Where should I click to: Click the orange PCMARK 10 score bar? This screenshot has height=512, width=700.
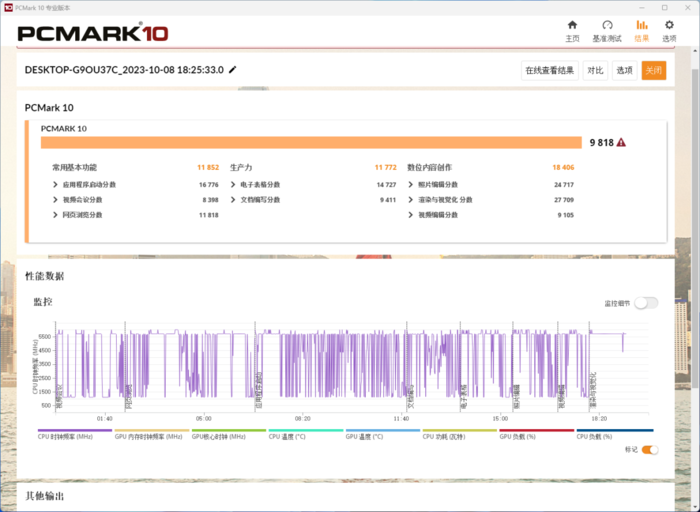(311, 142)
